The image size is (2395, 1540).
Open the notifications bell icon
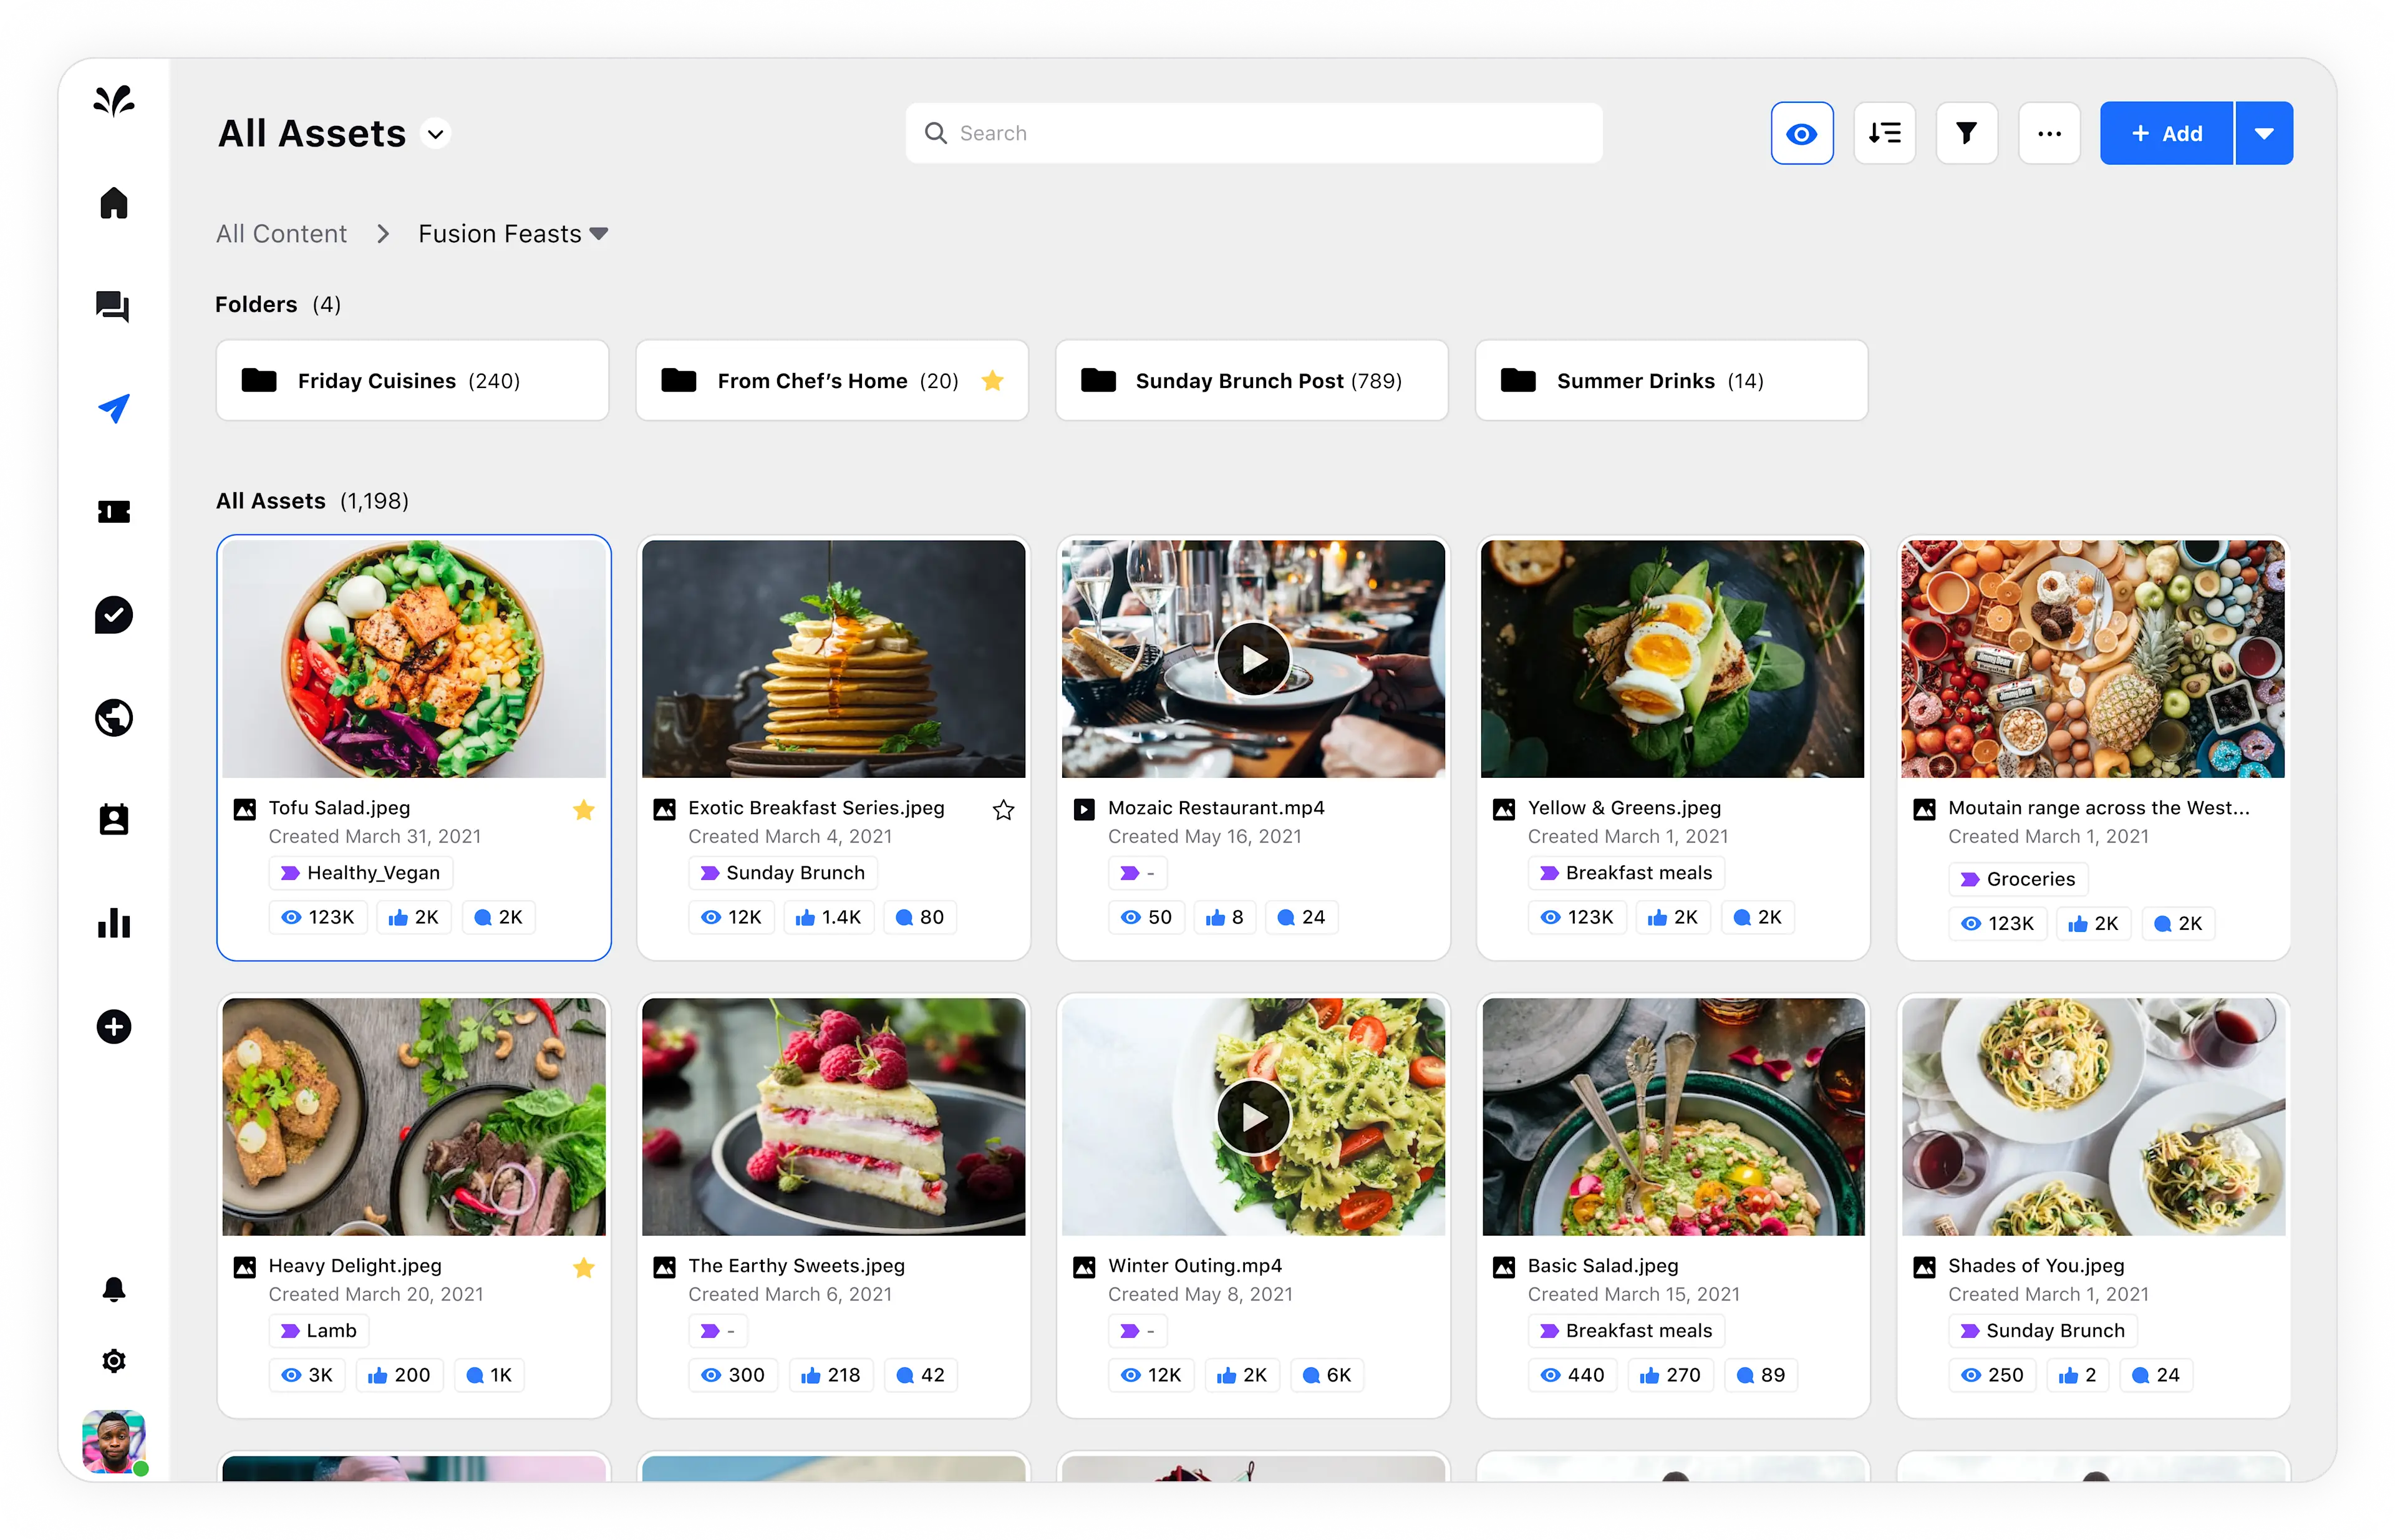click(x=114, y=1288)
